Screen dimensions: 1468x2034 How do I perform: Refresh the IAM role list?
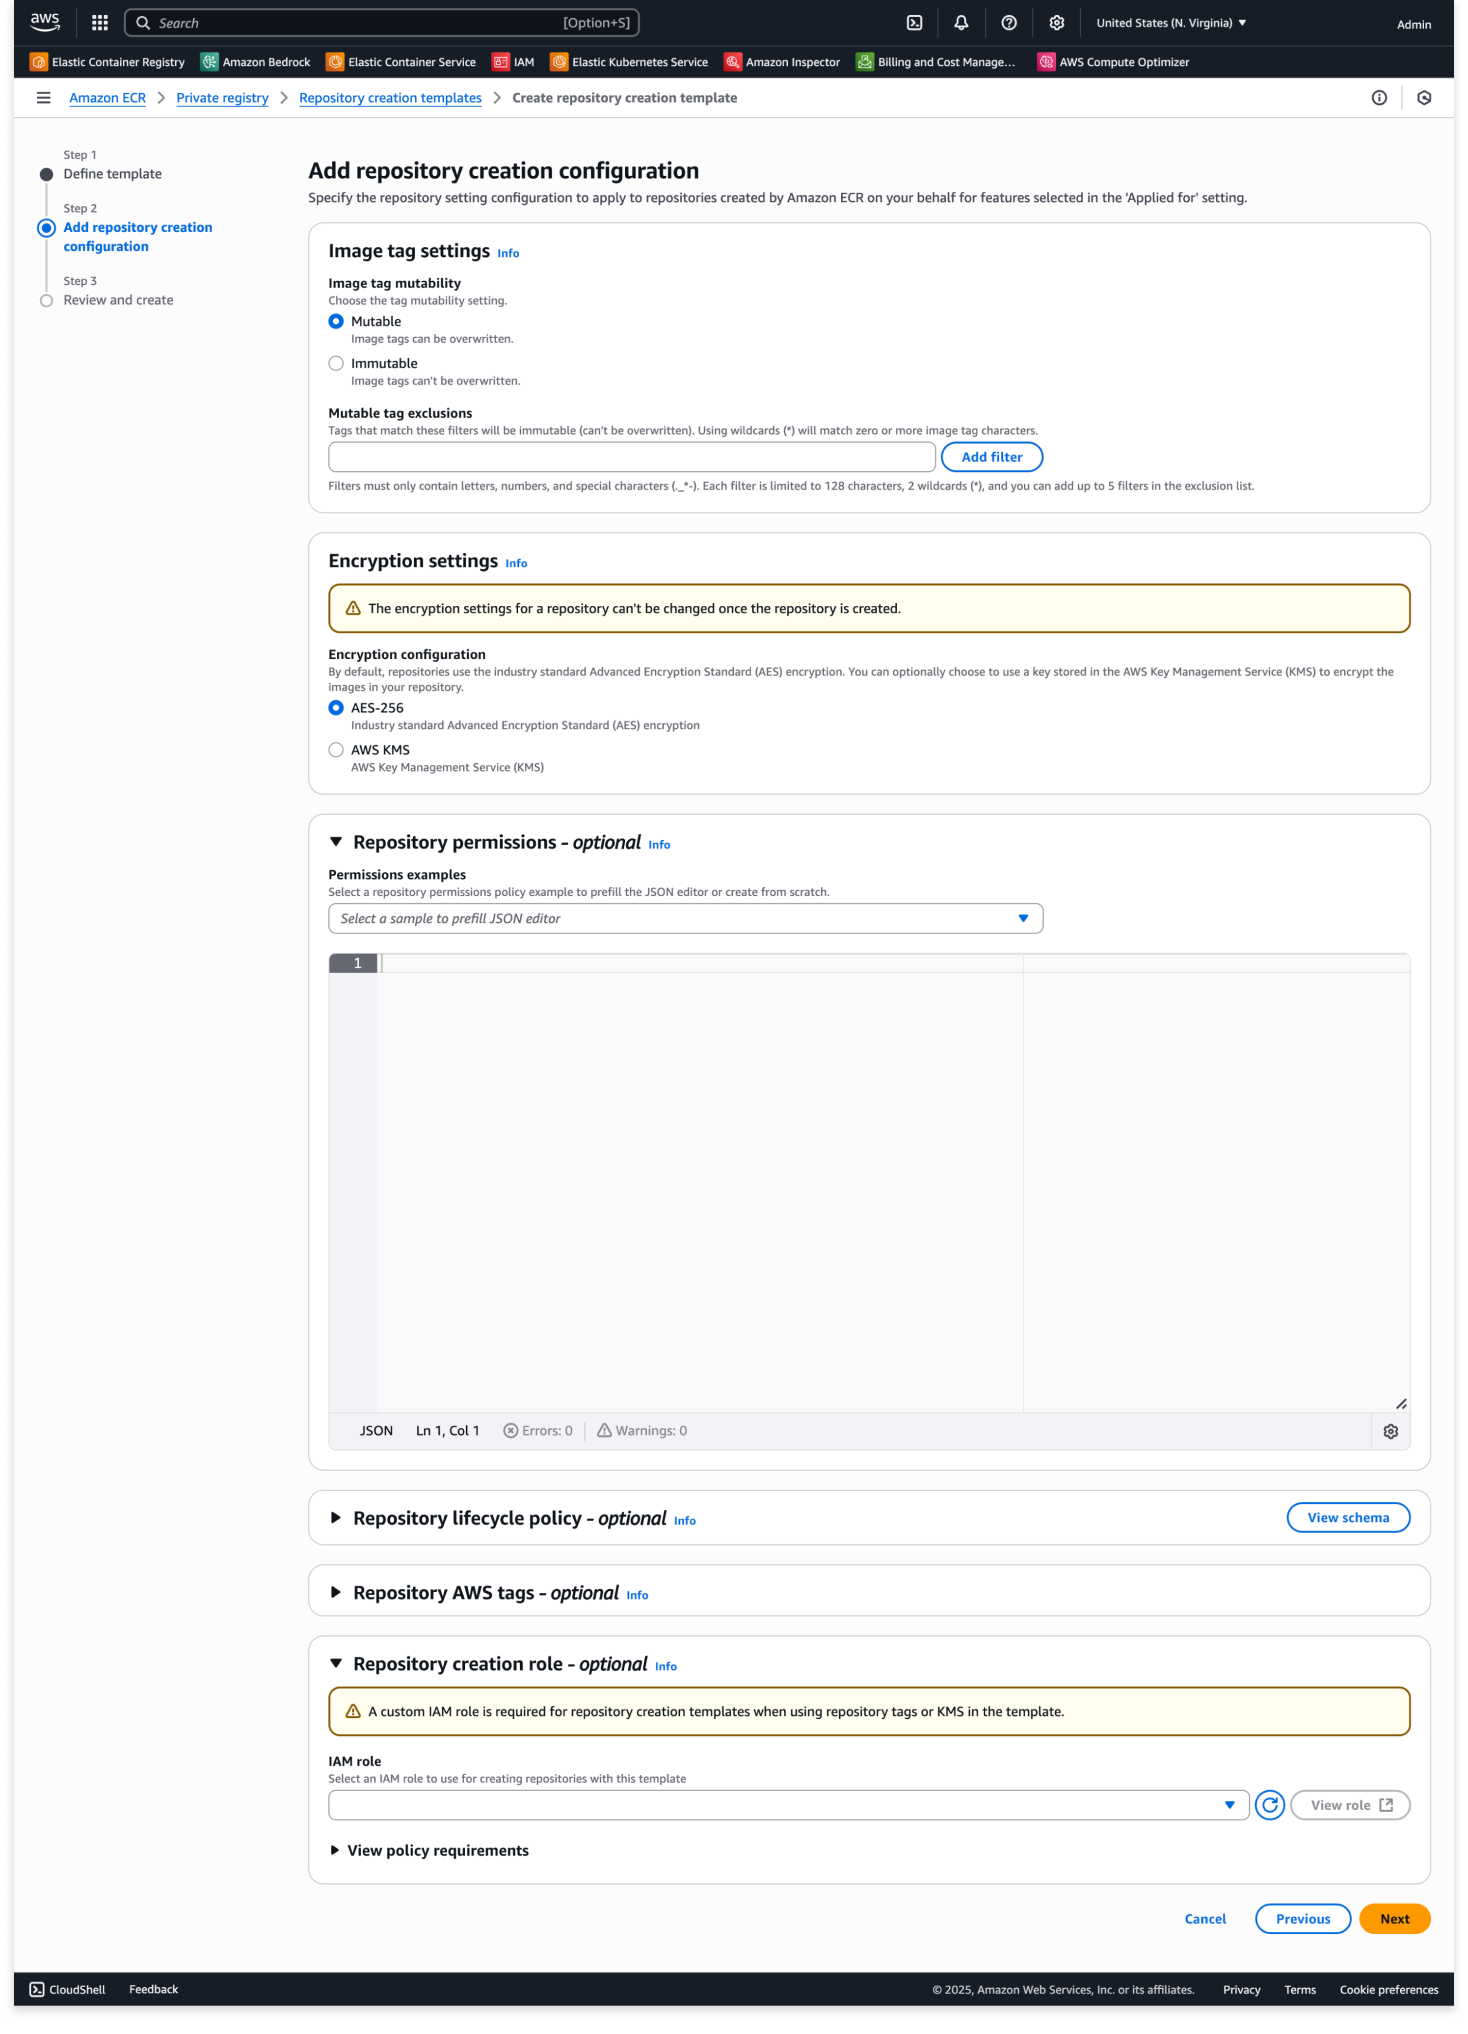1269,1805
